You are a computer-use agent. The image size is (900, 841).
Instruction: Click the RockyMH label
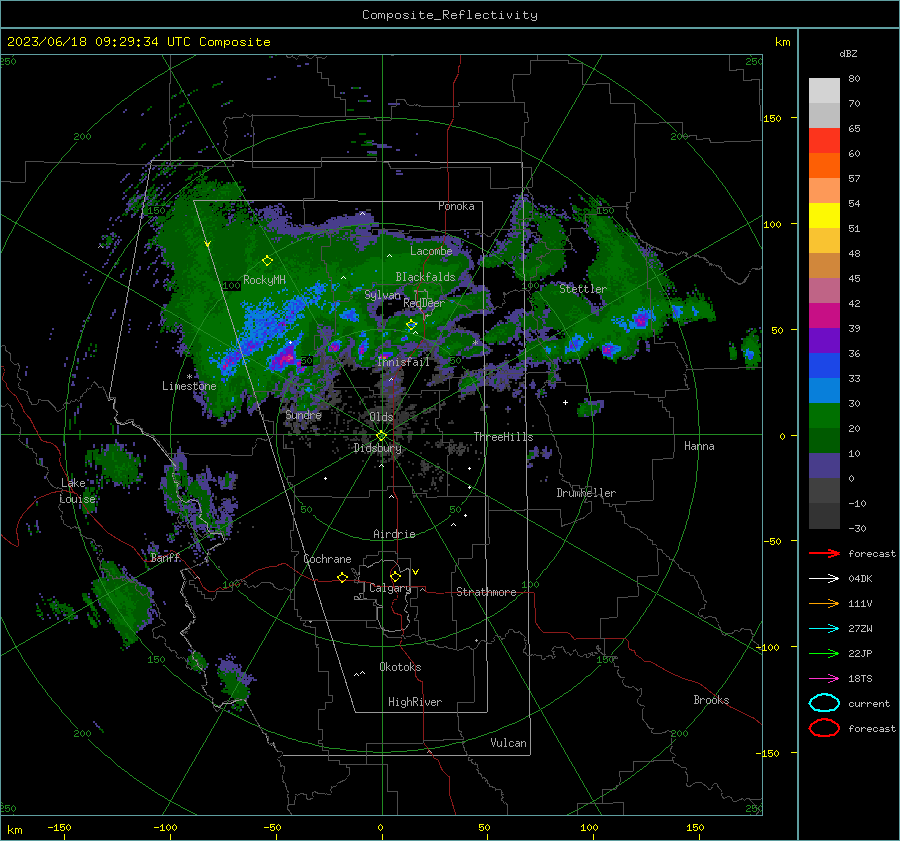(x=264, y=280)
